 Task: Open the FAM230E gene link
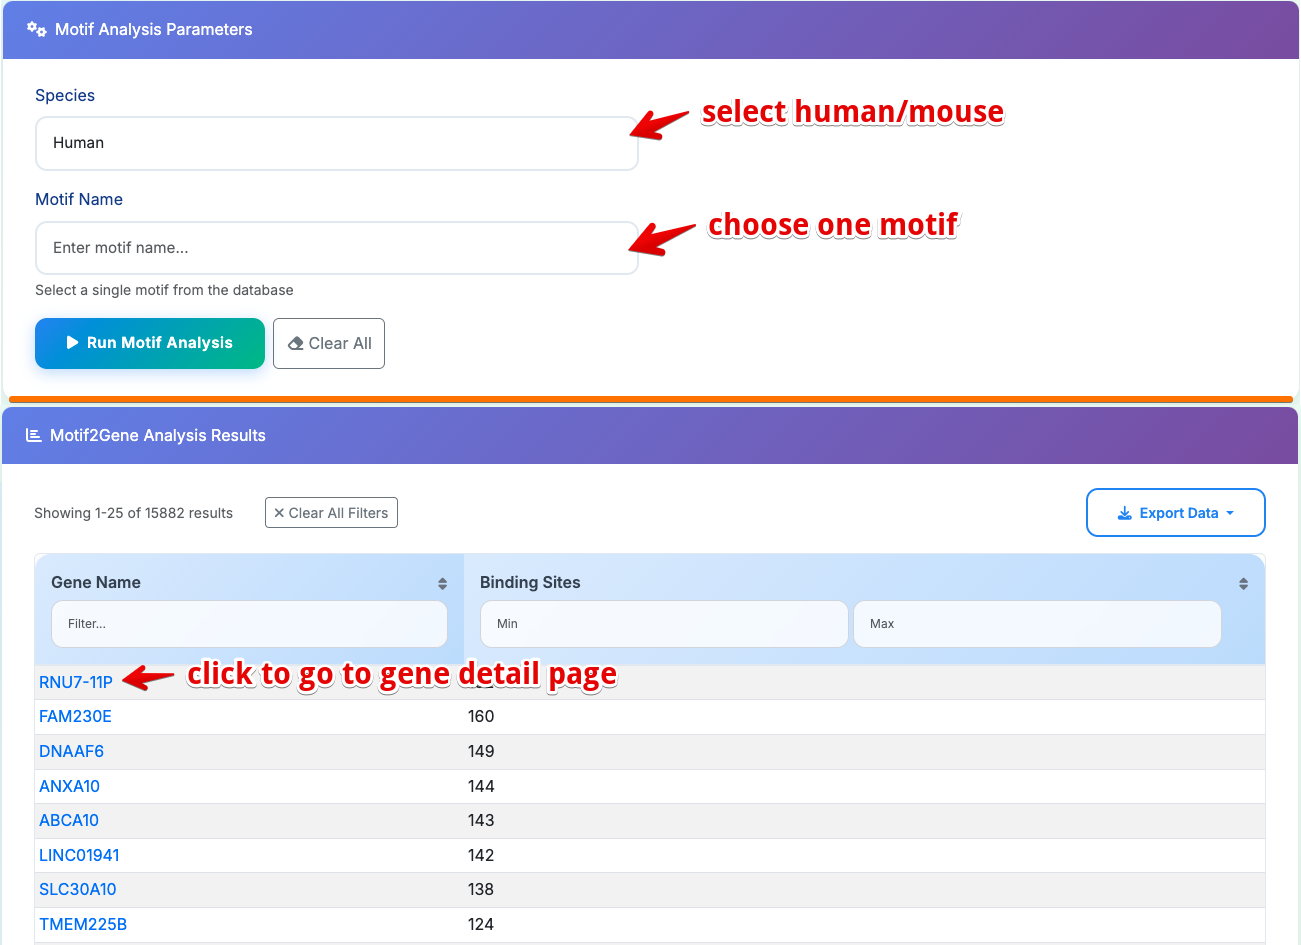pos(75,716)
